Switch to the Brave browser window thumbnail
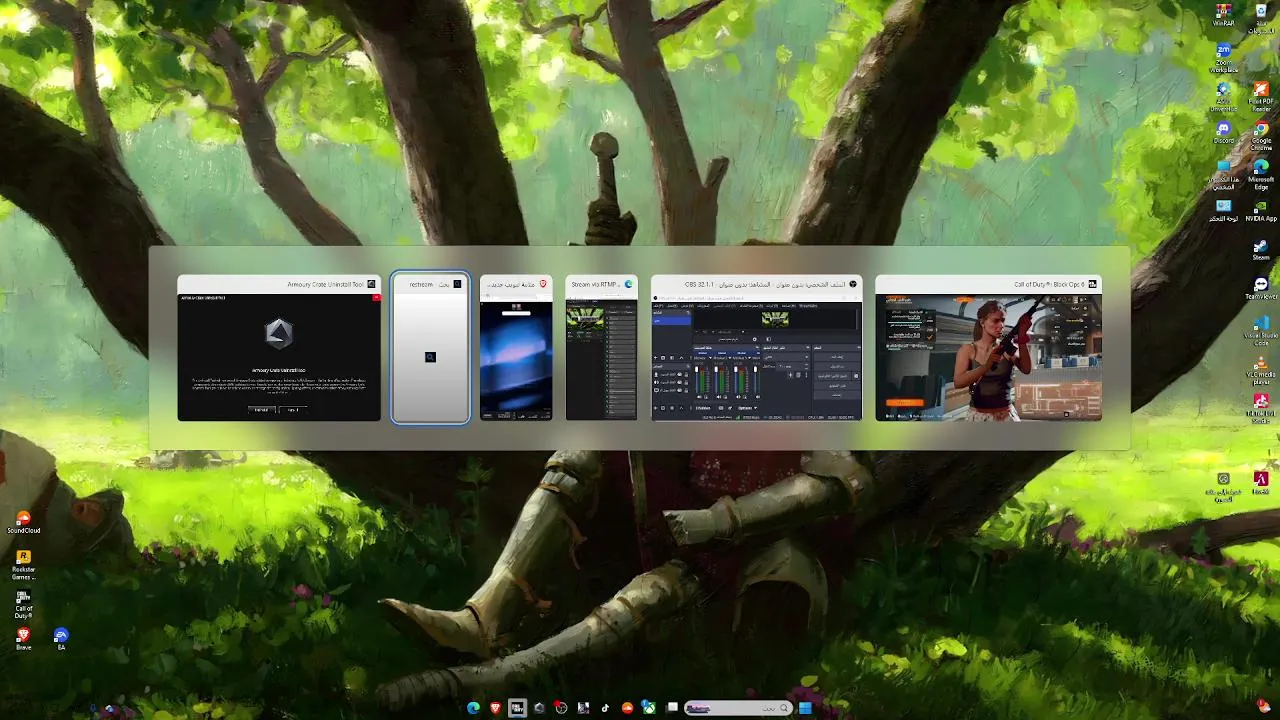 click(516, 348)
